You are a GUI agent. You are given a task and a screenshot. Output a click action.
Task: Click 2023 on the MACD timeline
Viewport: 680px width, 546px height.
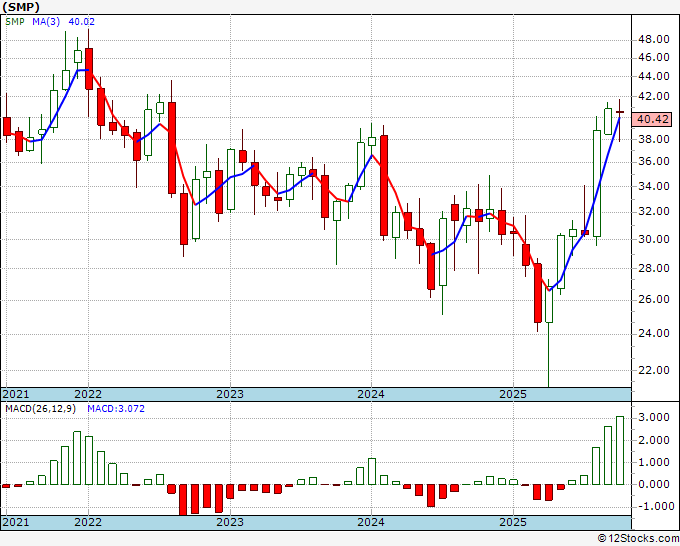tap(230, 522)
